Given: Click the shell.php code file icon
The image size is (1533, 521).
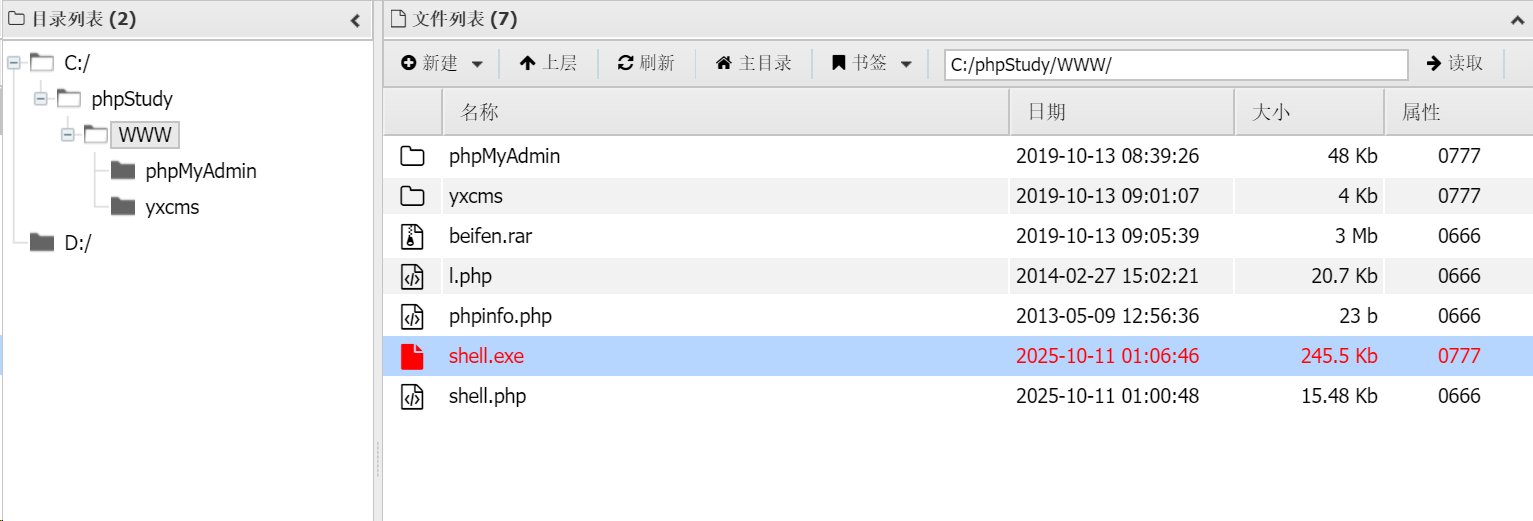Looking at the screenshot, I should (412, 396).
